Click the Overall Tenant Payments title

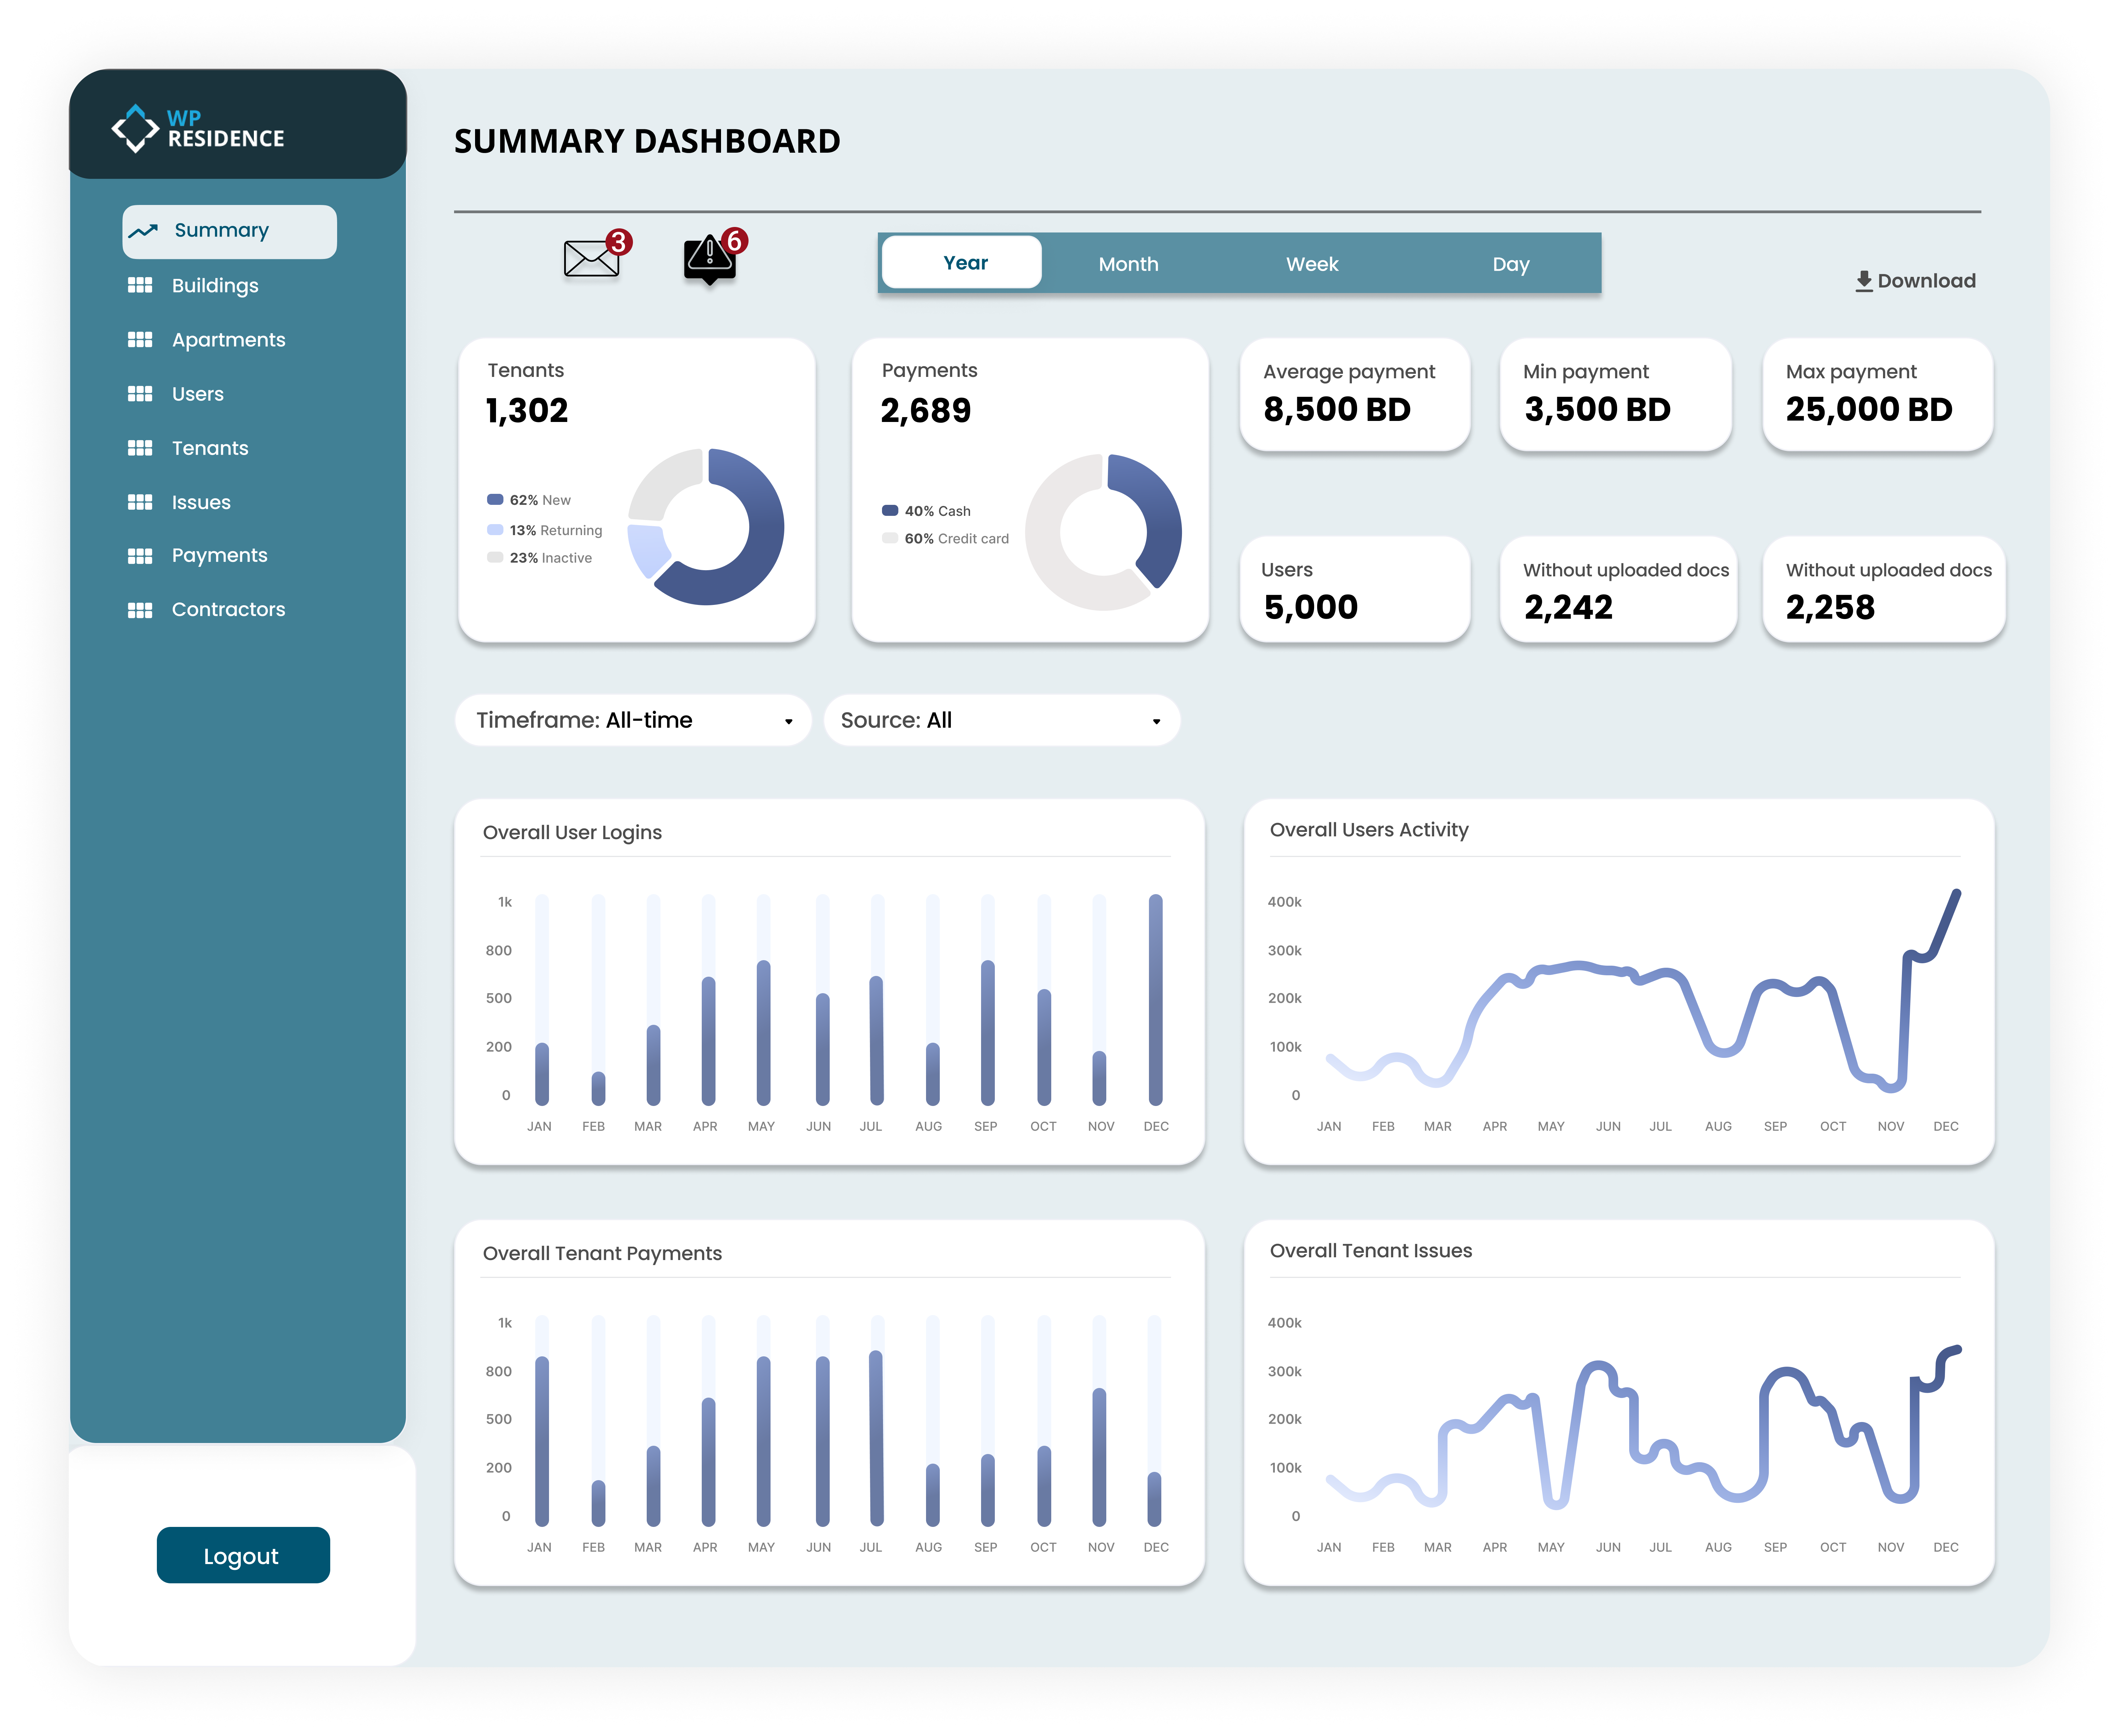602,1254
